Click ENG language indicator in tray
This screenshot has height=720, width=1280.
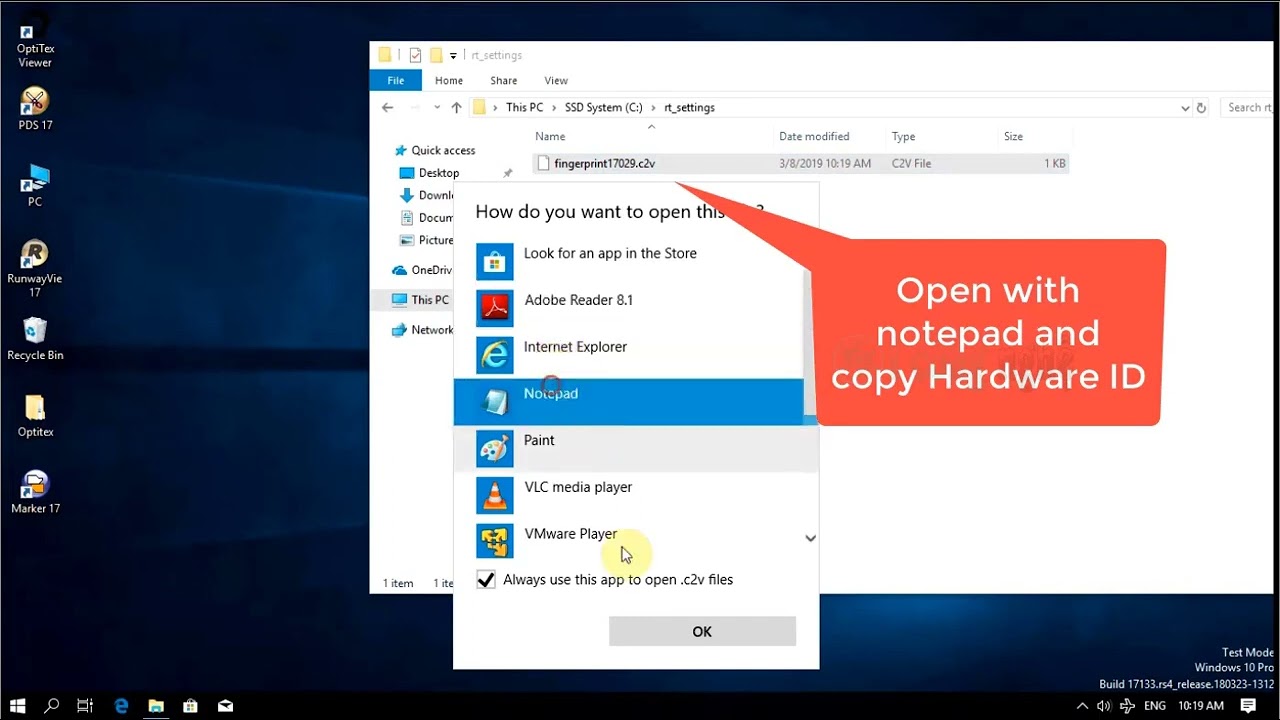coord(1155,706)
